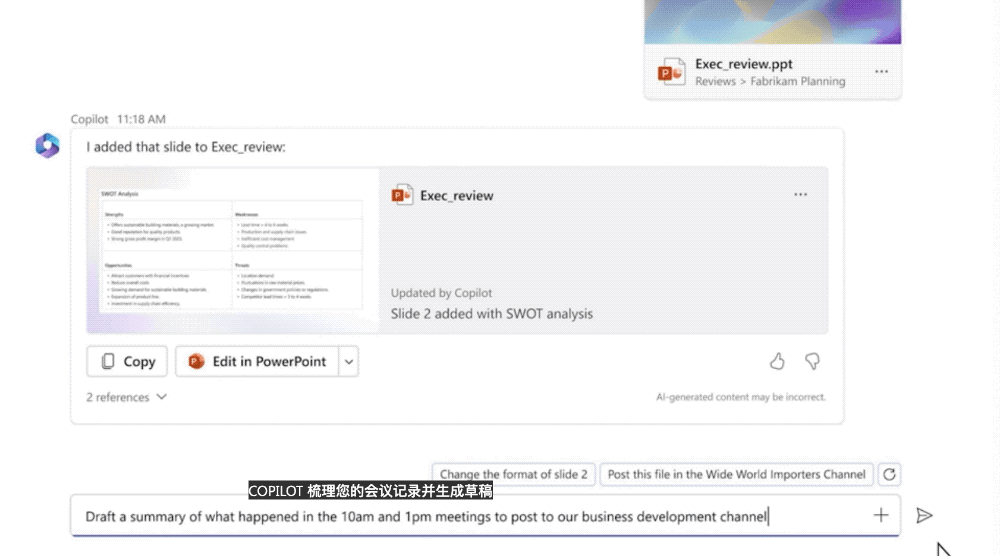Open more options on Exec_review card

click(x=800, y=194)
